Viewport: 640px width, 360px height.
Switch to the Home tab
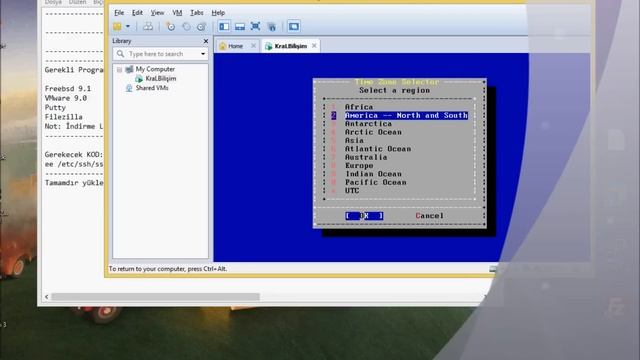[236, 46]
